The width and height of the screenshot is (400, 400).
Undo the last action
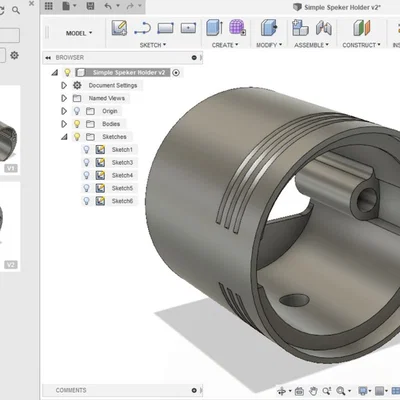coord(108,6)
